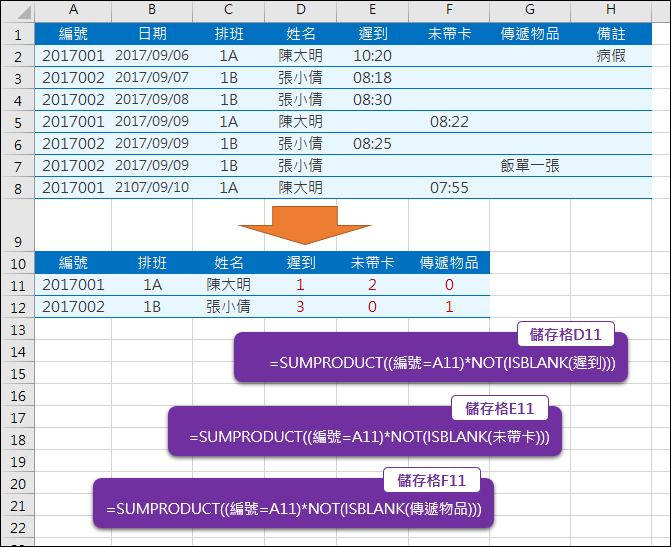Click the 儲存格E11 label box
Screen dimensions: 671x547
500,408
